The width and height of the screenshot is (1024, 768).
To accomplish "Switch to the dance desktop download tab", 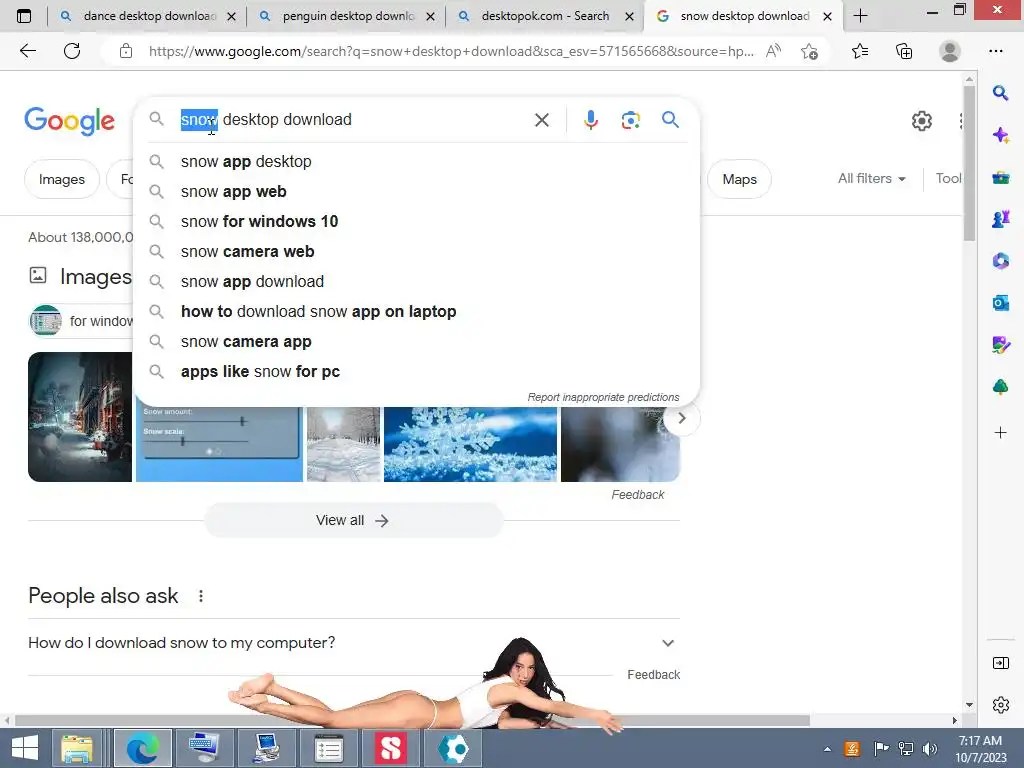I will pyautogui.click(x=147, y=16).
